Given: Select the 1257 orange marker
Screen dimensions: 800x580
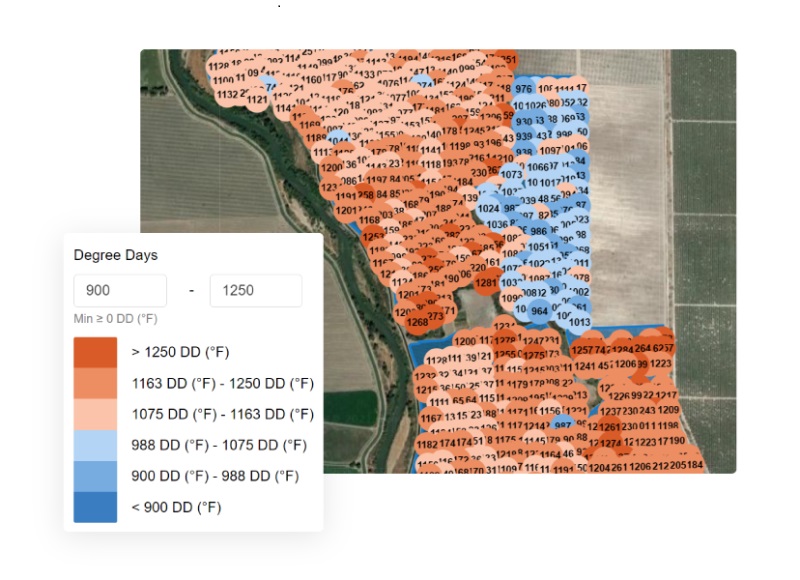Looking at the screenshot, I should pyautogui.click(x=581, y=351).
